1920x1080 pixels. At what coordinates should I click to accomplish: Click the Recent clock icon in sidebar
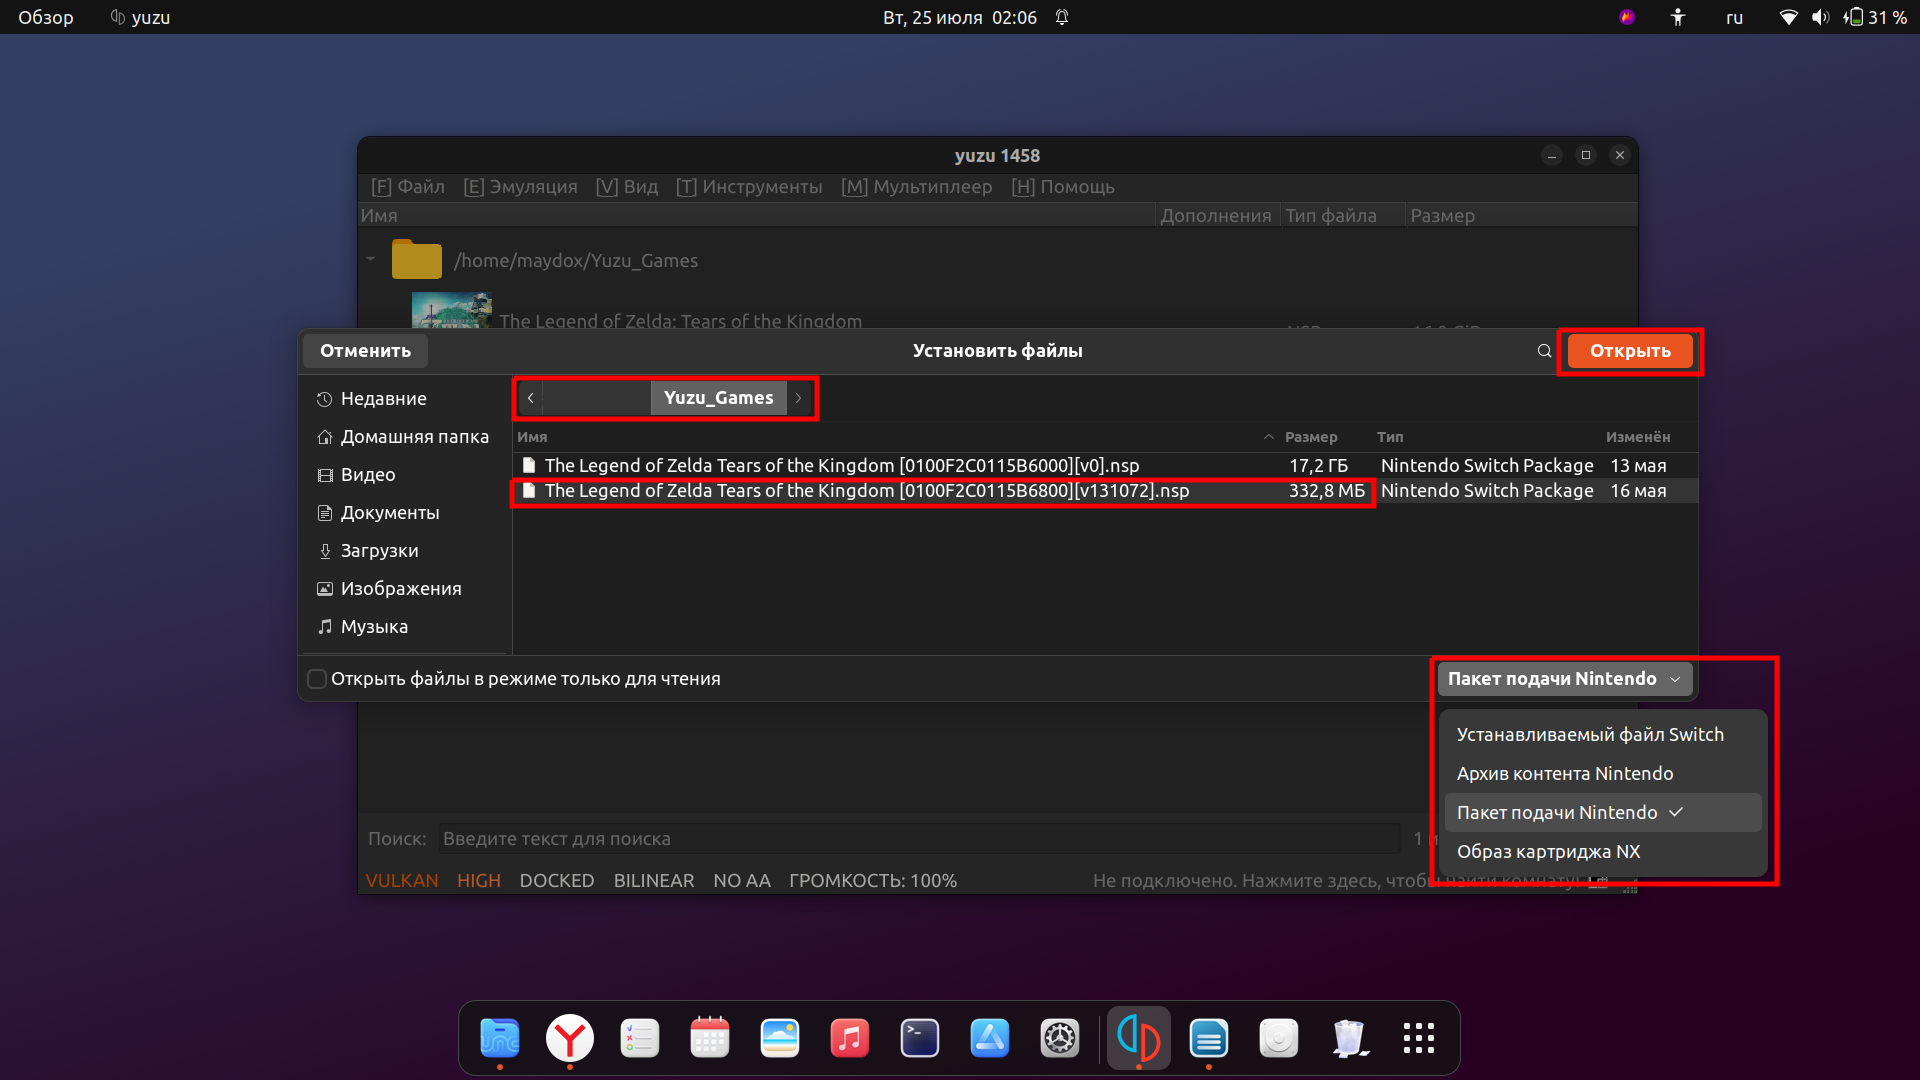[324, 399]
